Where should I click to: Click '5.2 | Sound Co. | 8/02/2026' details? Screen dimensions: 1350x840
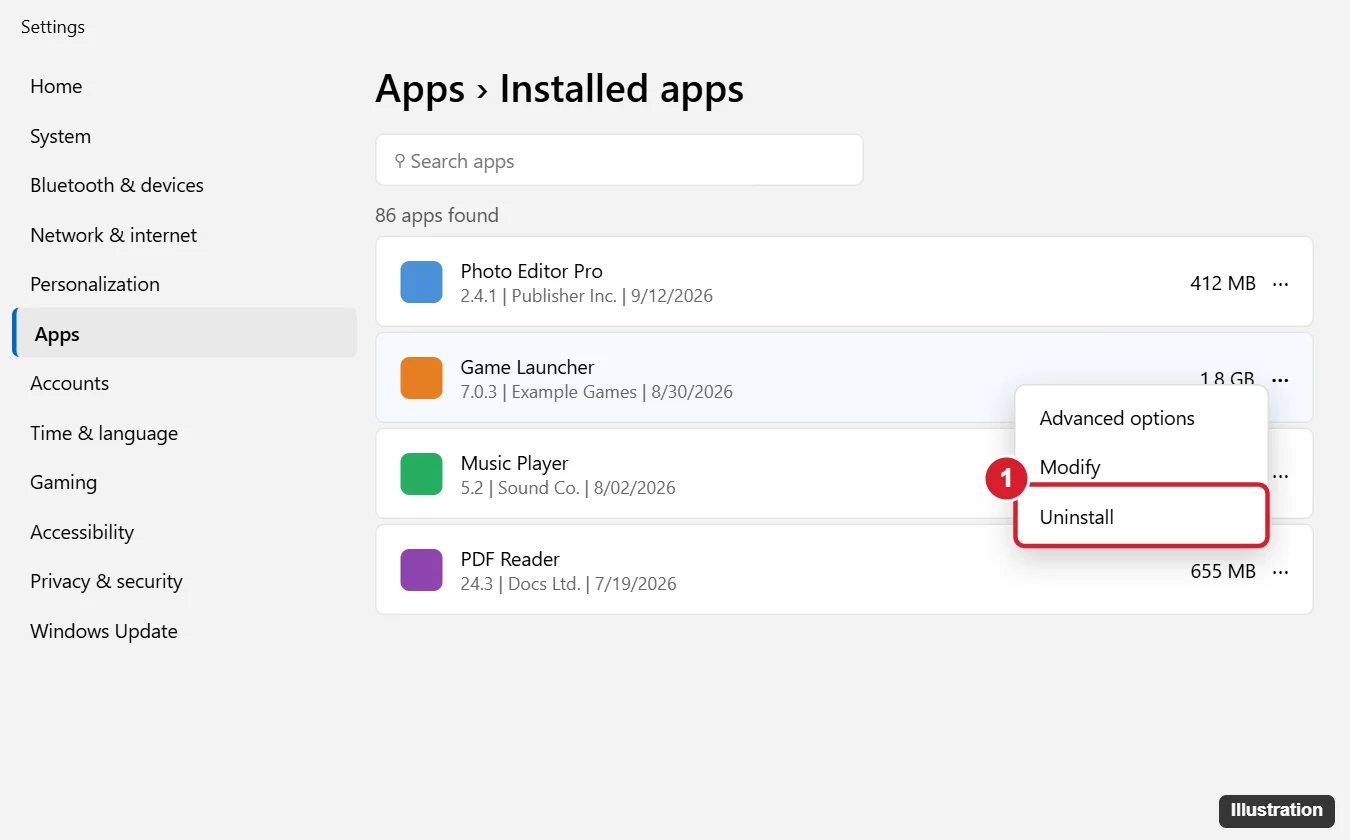(568, 488)
